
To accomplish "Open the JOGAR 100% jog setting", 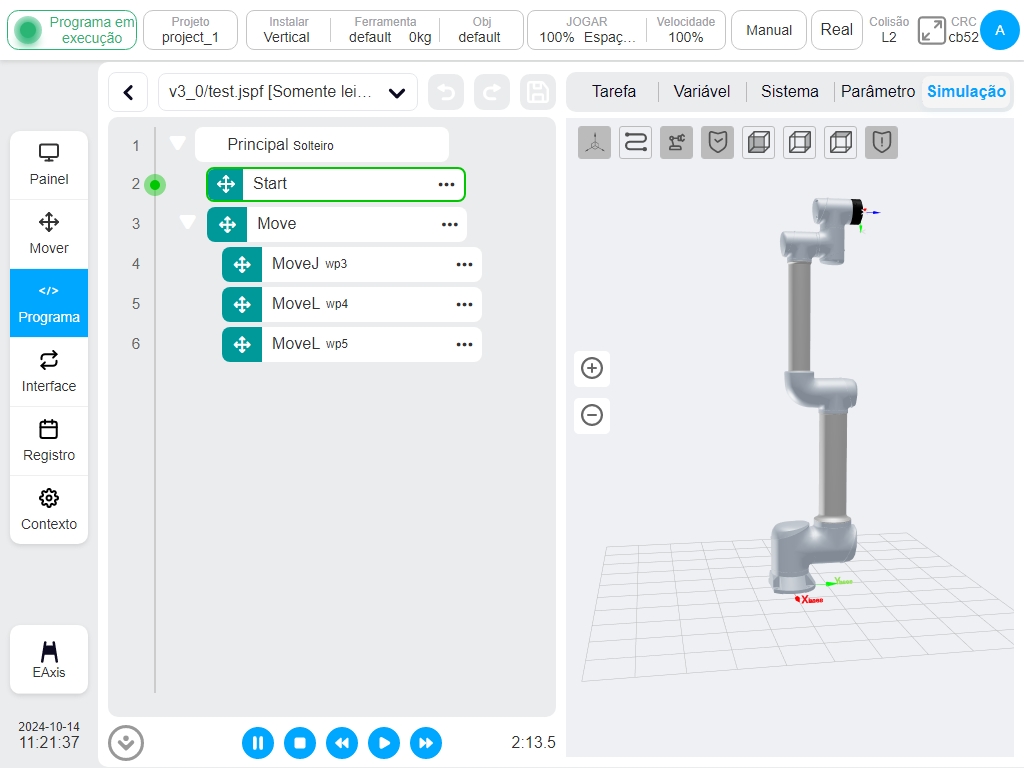I will tap(586, 30).
